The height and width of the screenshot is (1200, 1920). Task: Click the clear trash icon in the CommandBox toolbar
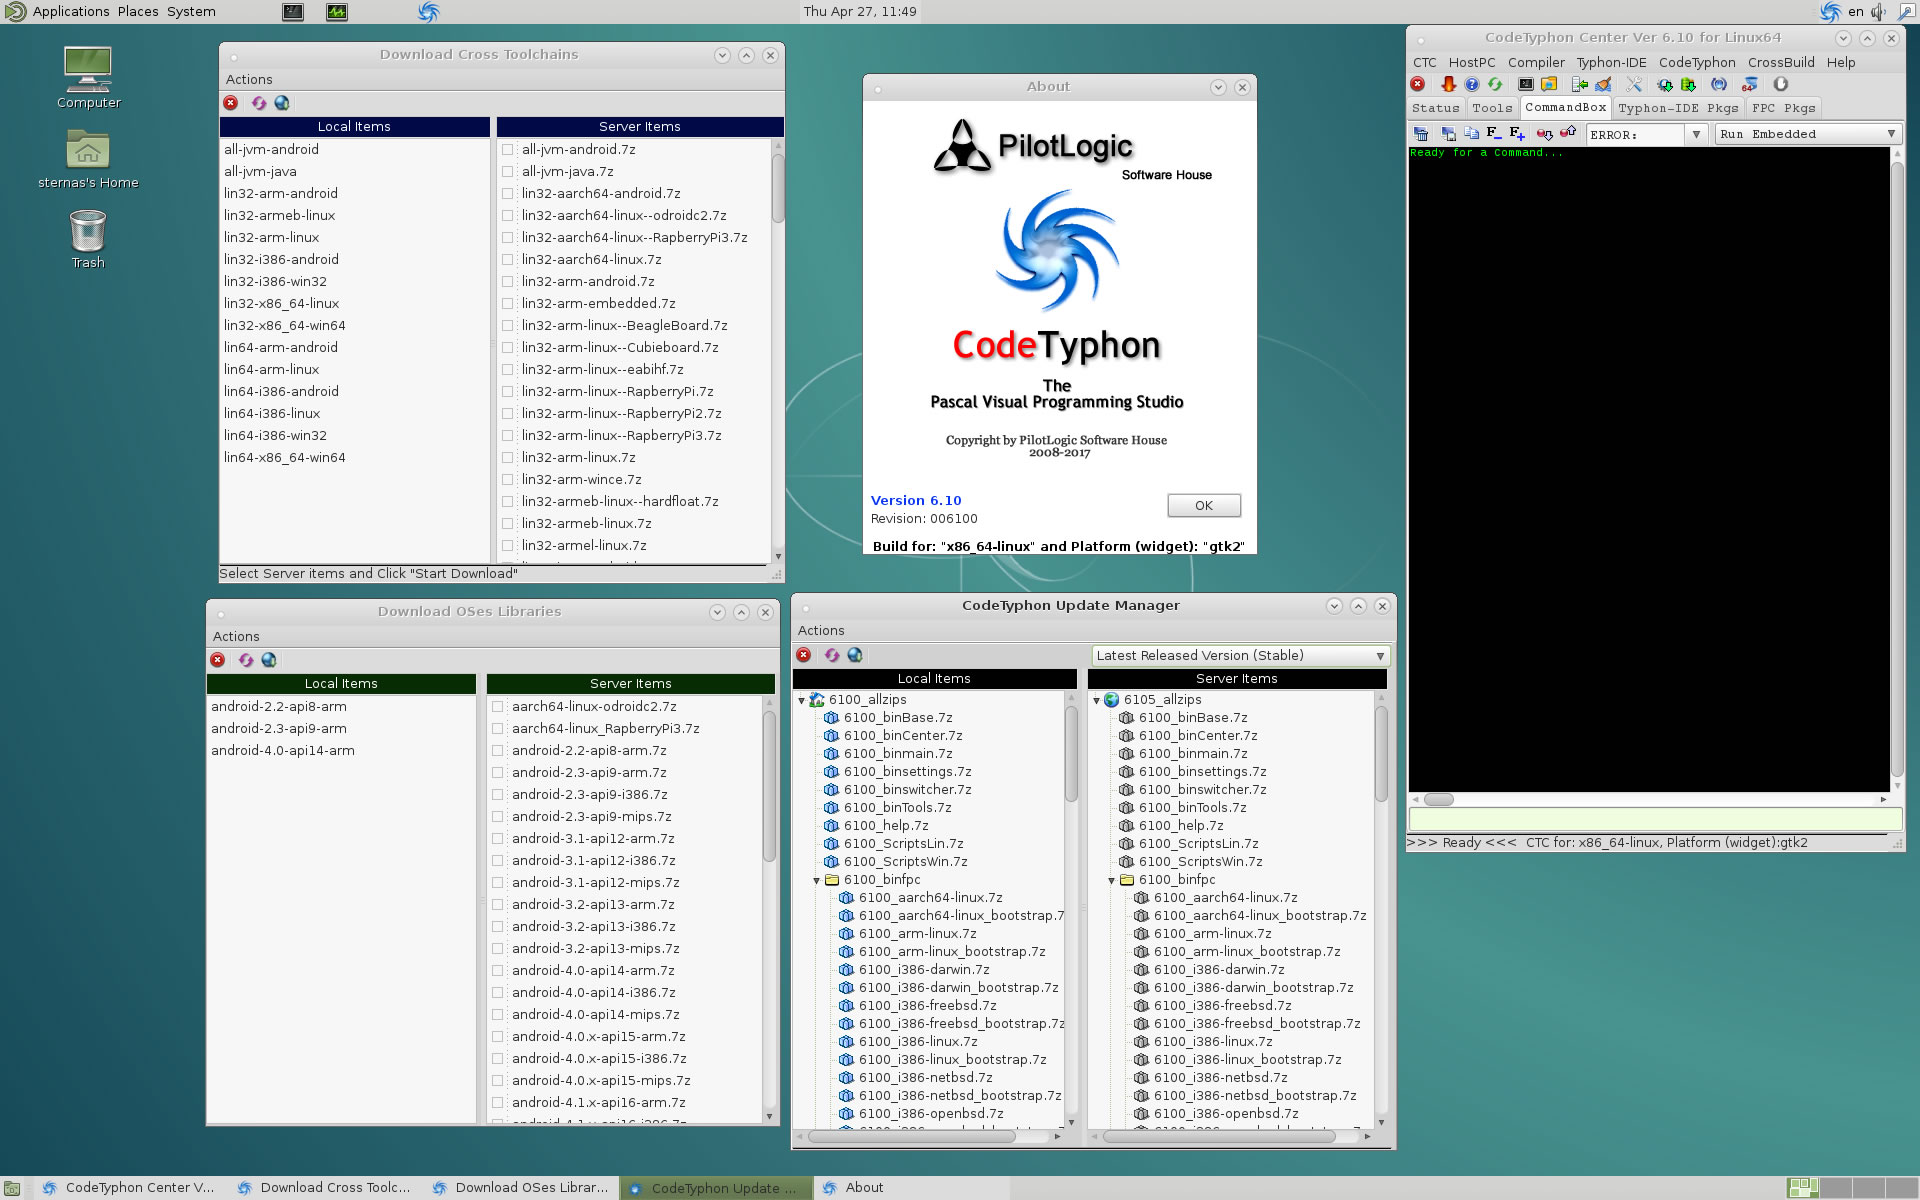pyautogui.click(x=1421, y=133)
